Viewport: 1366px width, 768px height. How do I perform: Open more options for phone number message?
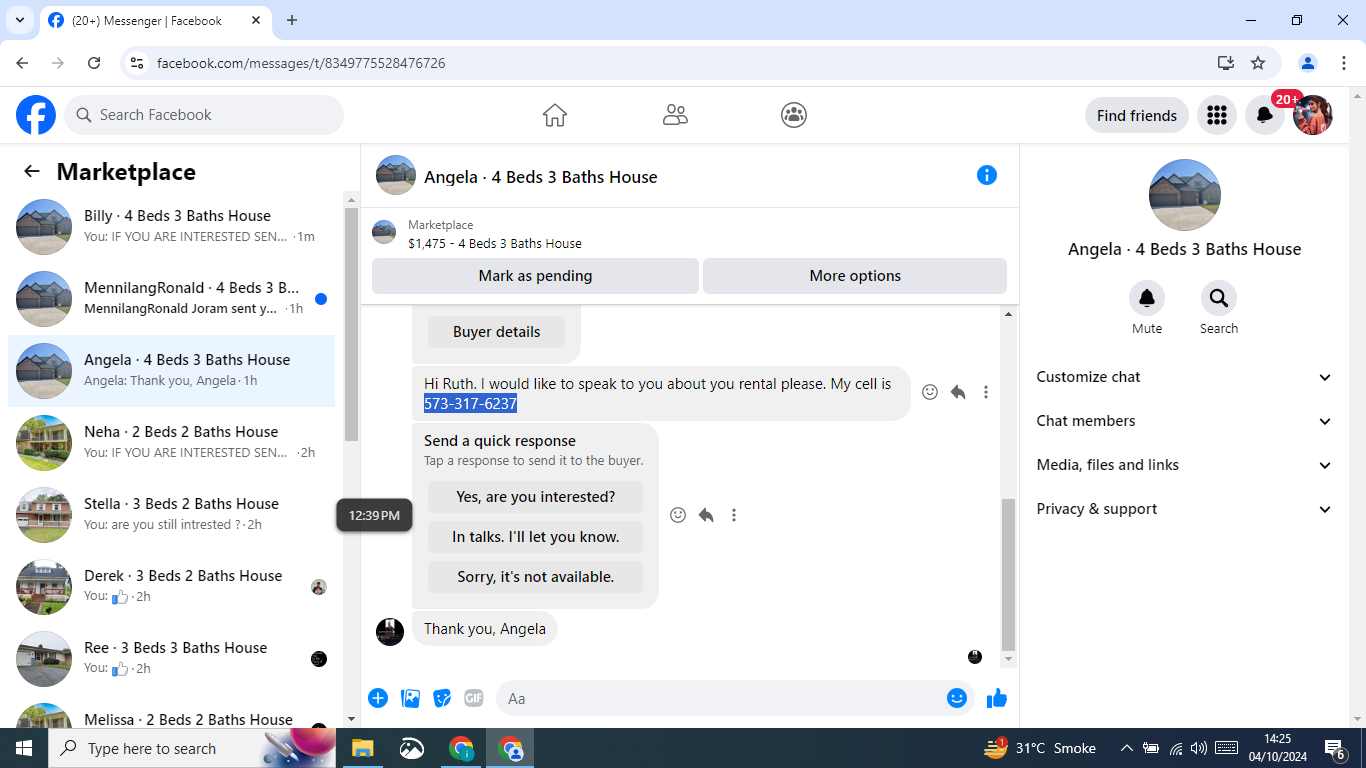pos(986,392)
